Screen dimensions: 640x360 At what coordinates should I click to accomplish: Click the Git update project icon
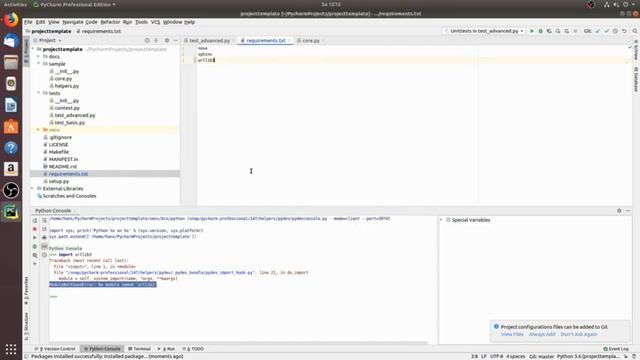click(x=598, y=31)
